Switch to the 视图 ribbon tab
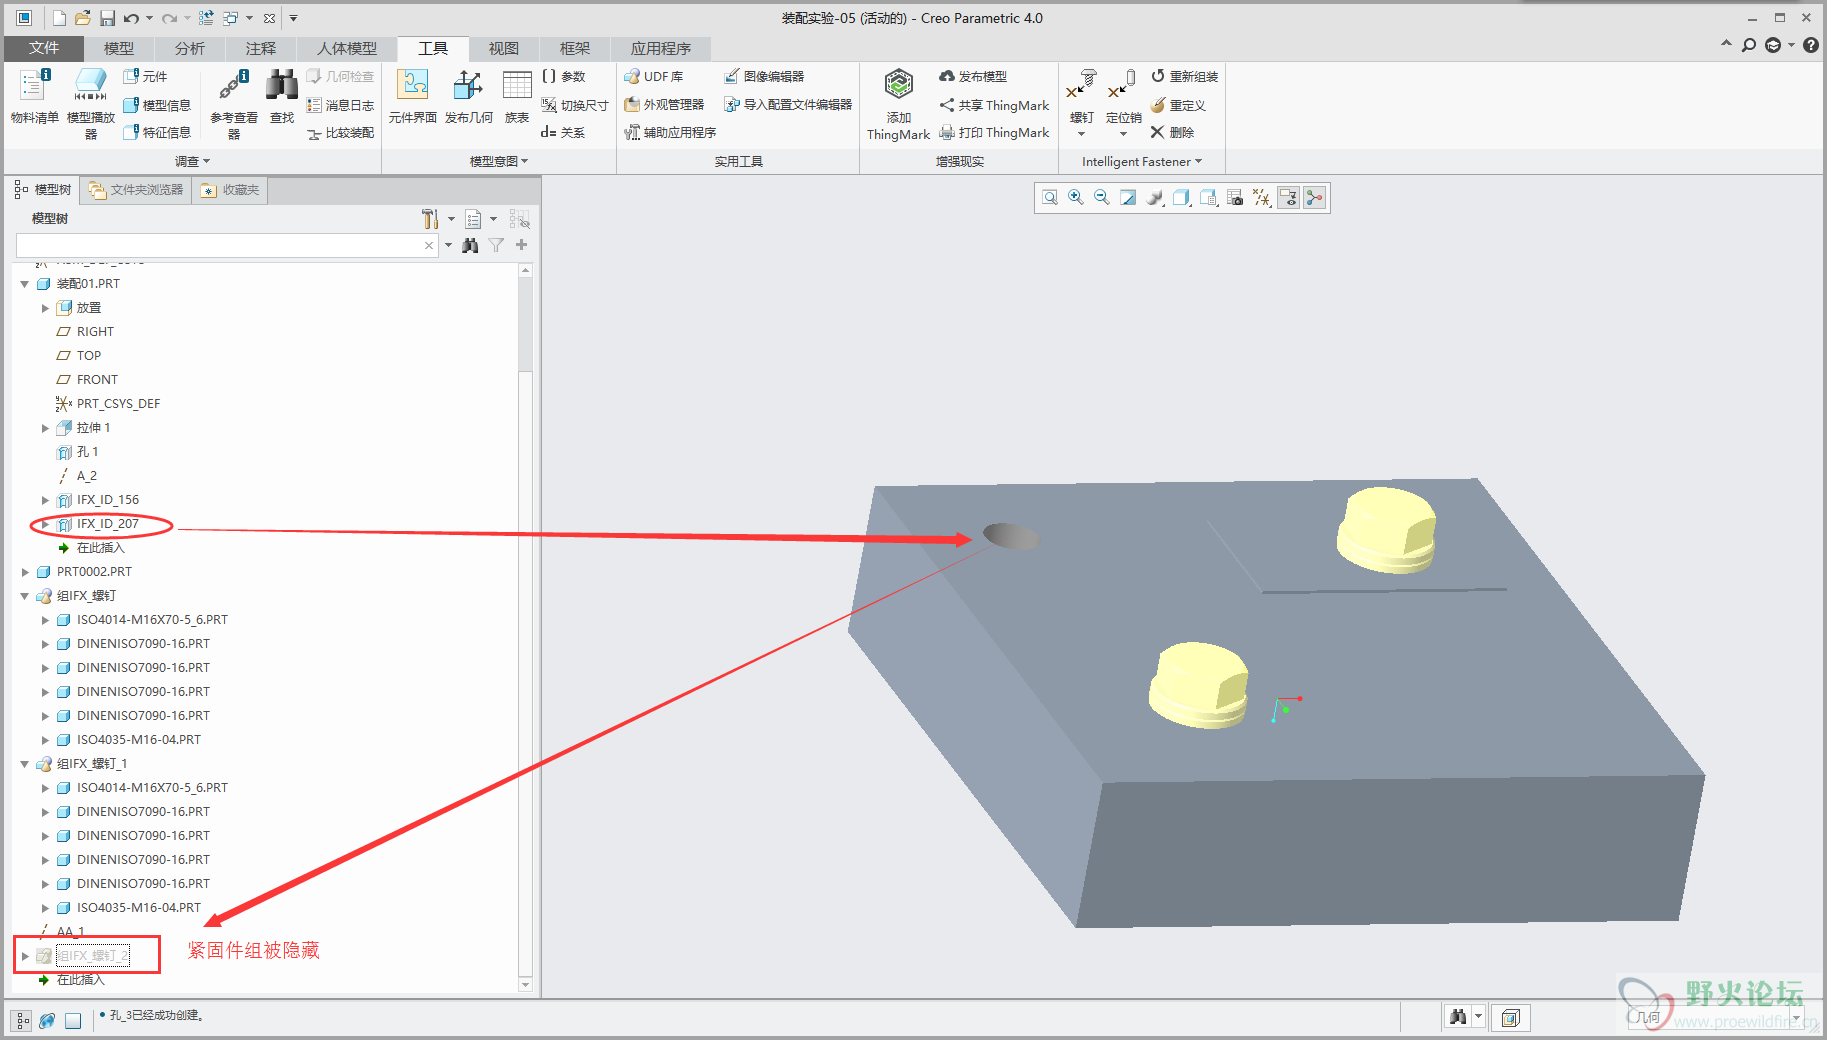1827x1040 pixels. click(504, 48)
